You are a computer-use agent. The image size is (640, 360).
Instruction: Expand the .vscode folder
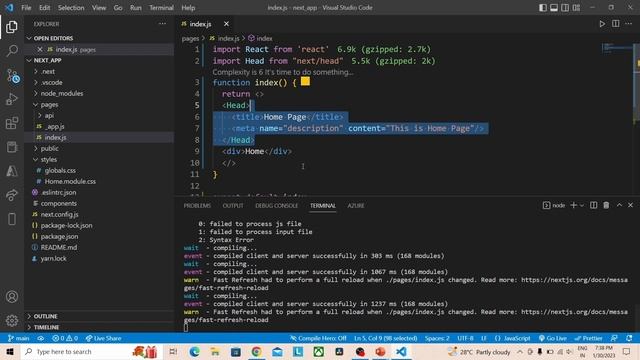[x=51, y=82]
